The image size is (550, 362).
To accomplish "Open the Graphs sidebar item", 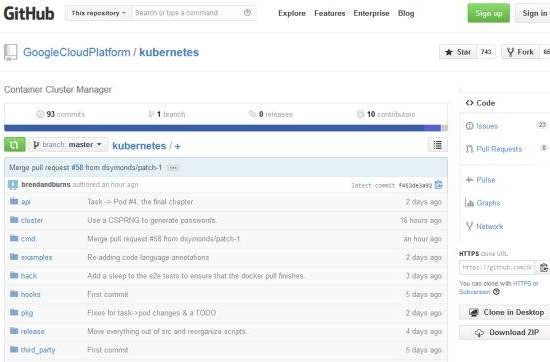I will pyautogui.click(x=483, y=203).
